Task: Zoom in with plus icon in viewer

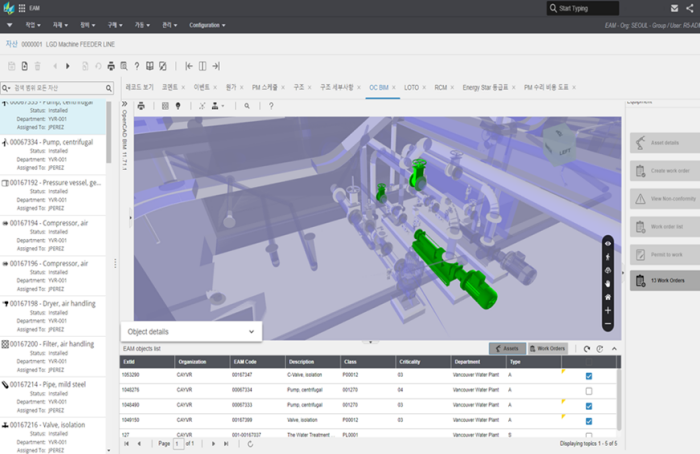Action: (x=608, y=310)
